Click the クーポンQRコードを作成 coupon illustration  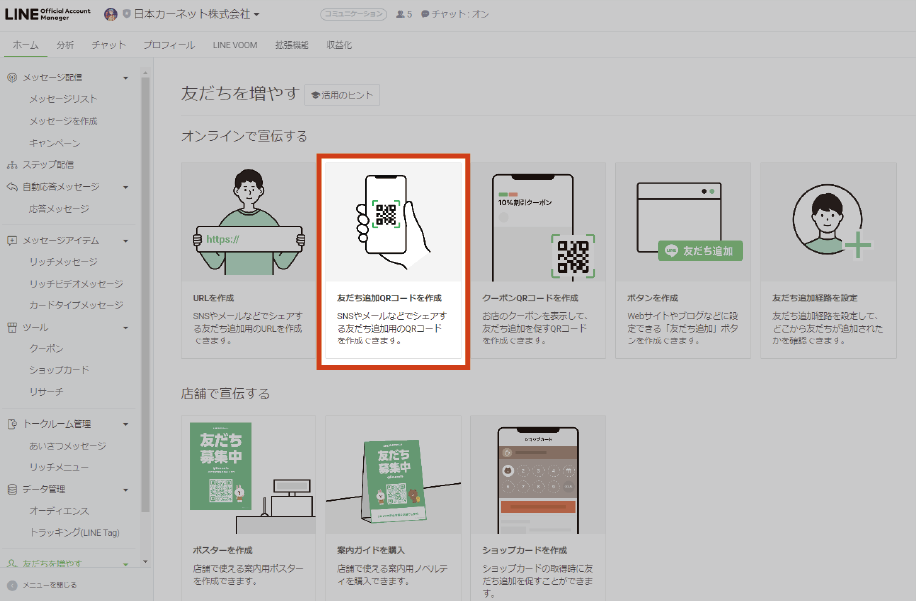tap(538, 222)
